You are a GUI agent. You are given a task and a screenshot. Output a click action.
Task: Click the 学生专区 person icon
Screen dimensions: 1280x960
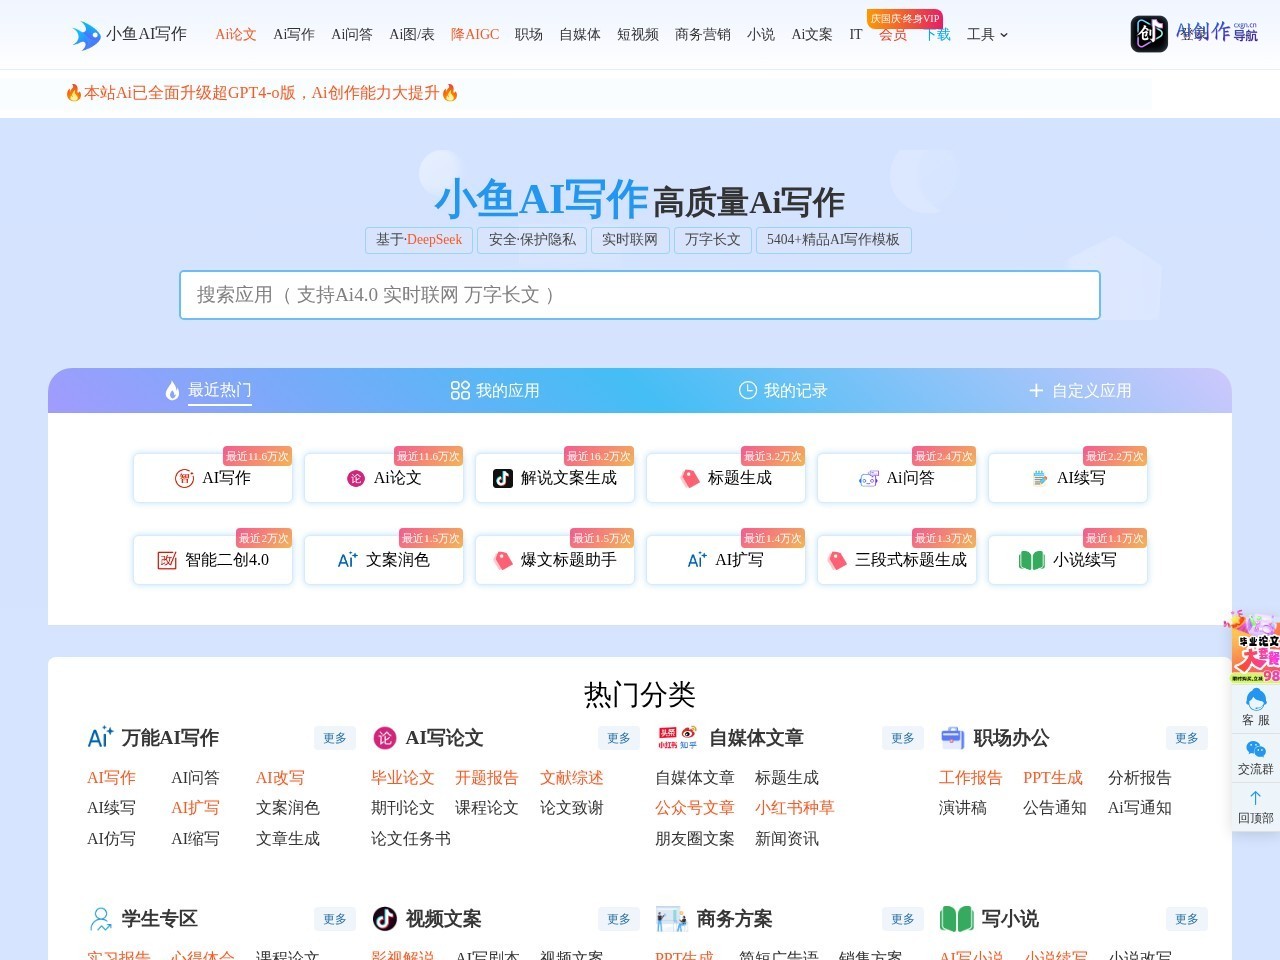[101, 919]
